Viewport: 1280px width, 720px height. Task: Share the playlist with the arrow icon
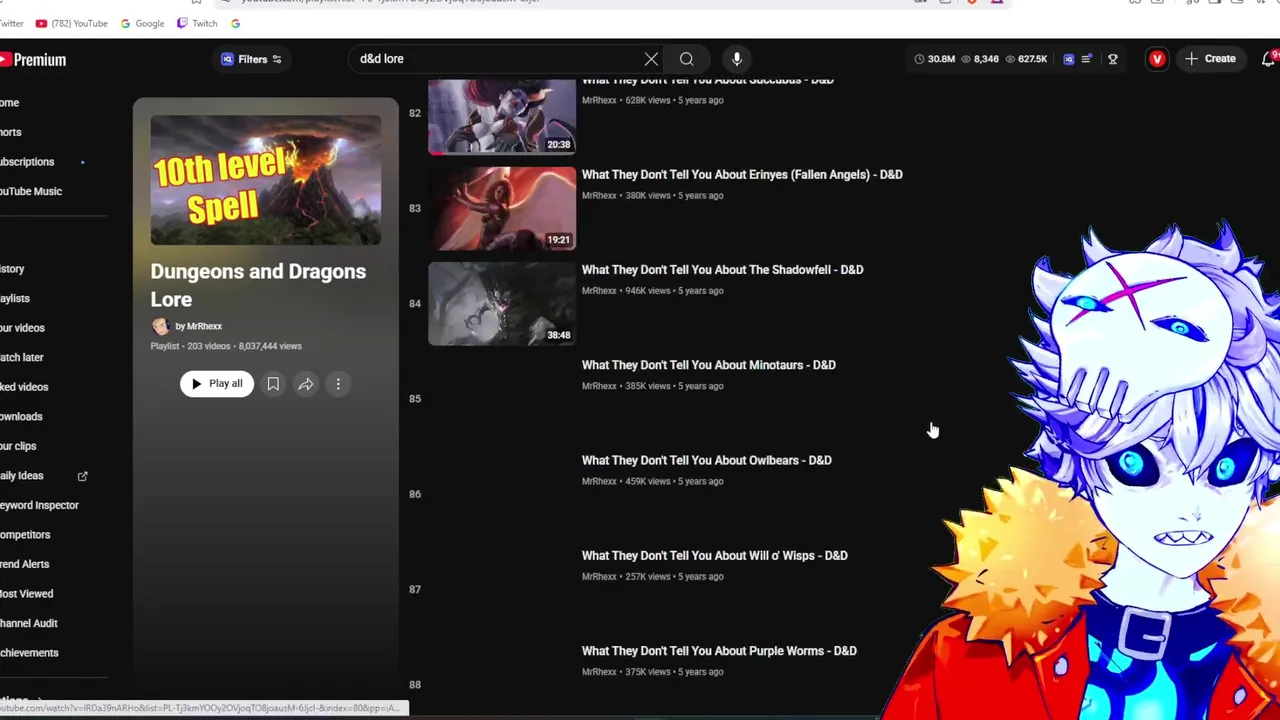pos(306,384)
